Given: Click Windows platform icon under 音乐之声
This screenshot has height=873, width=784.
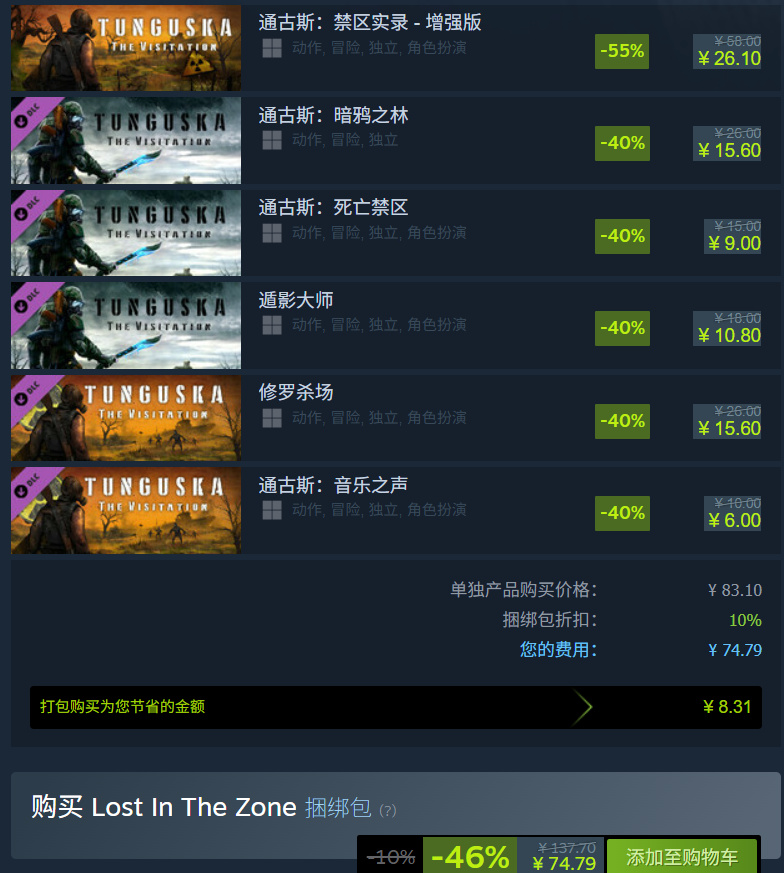Looking at the screenshot, I should pyautogui.click(x=272, y=510).
